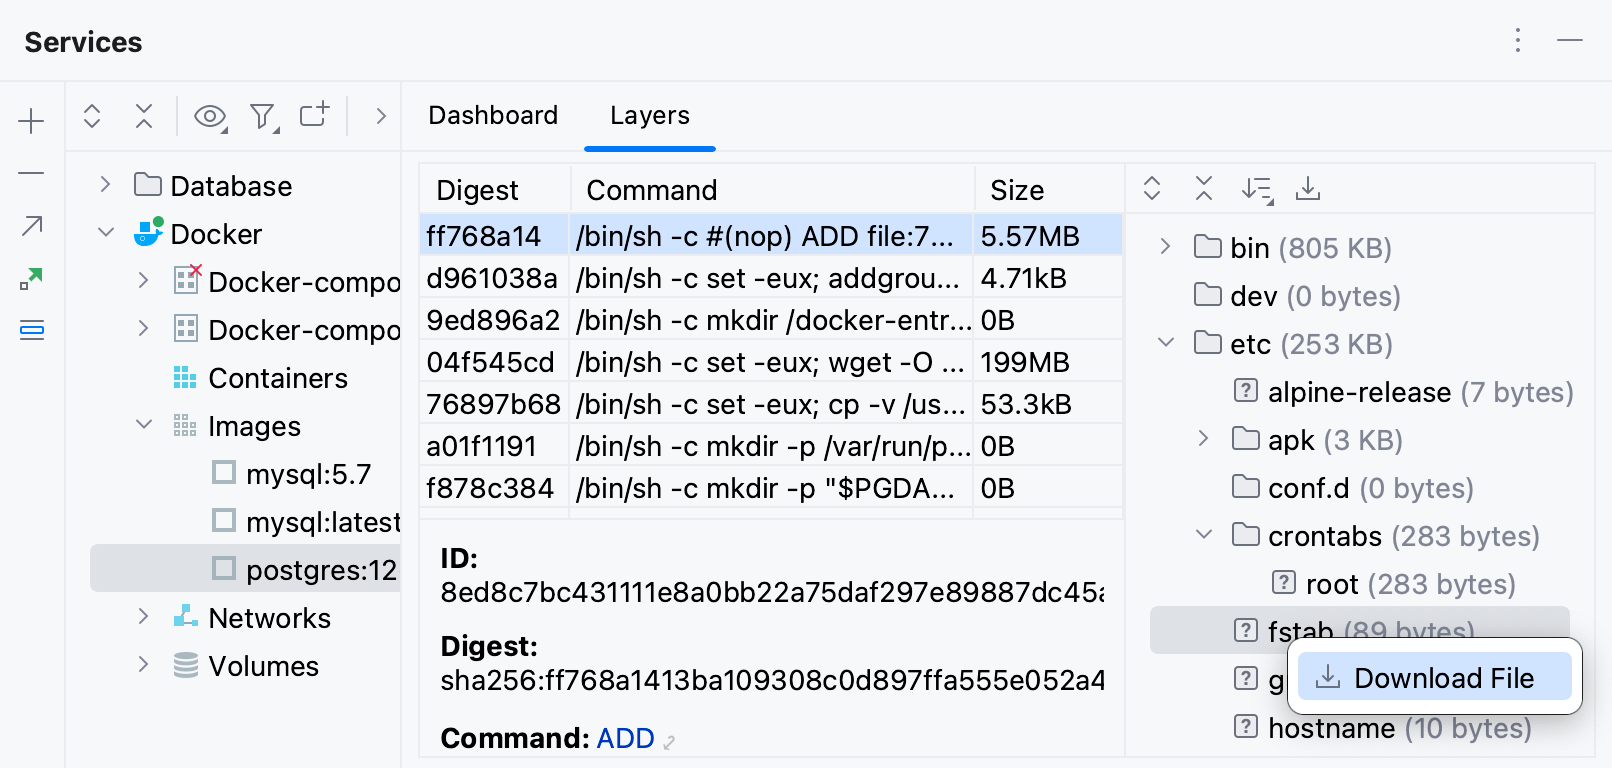Collapse the etc folder

coord(1166,343)
